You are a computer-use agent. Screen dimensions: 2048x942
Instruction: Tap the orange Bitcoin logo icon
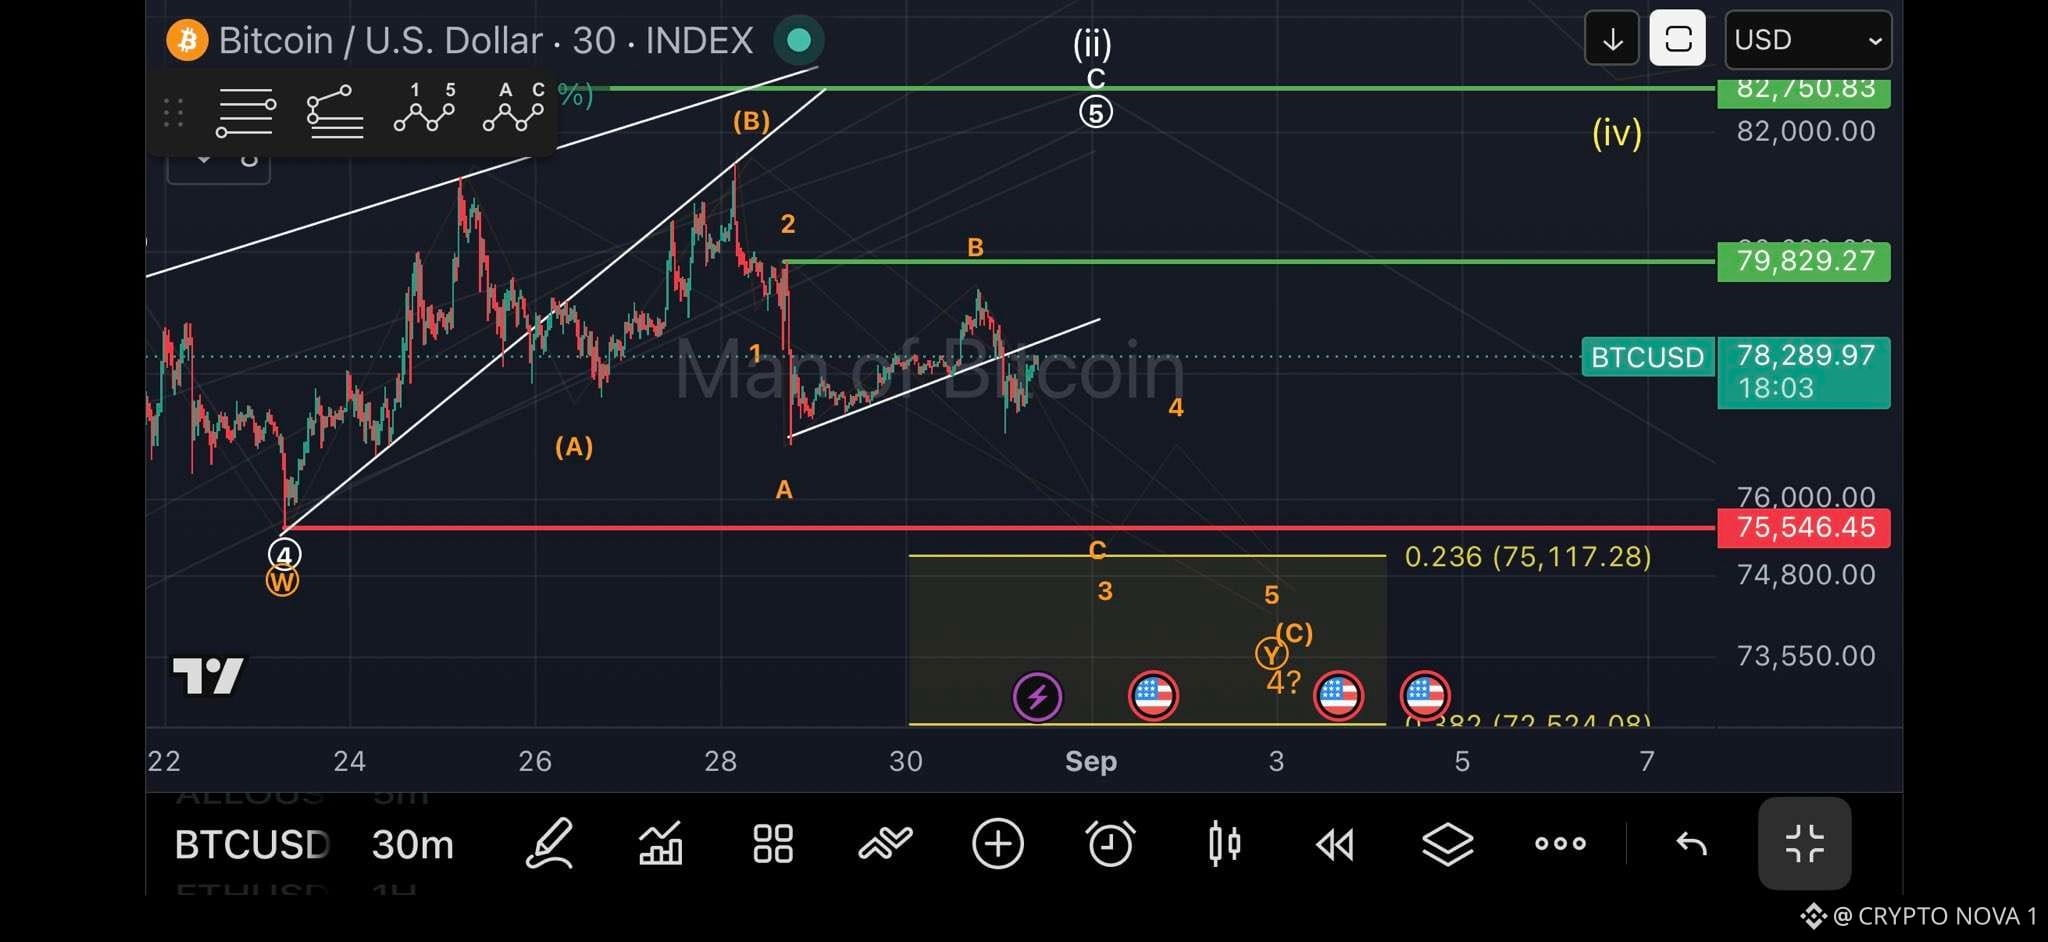187,40
